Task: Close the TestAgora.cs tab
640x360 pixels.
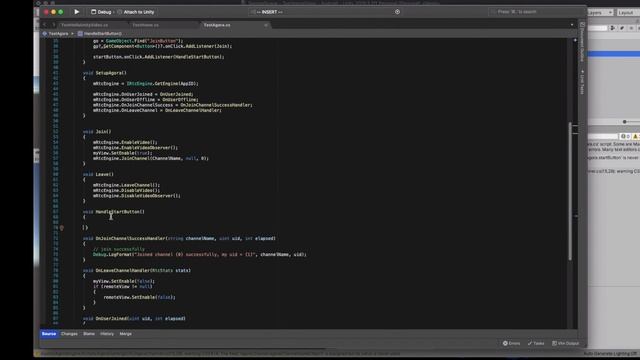Action: (266, 25)
